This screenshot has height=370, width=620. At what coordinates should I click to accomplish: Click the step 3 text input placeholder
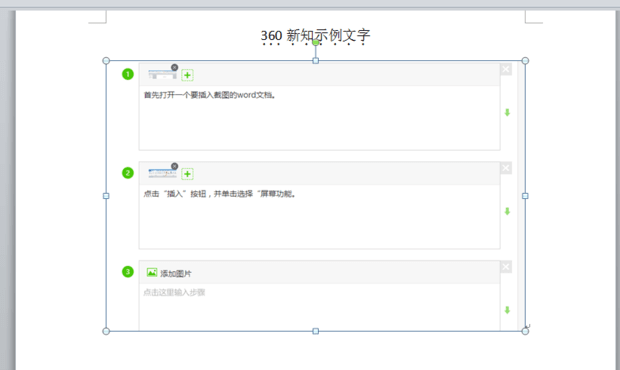click(174, 293)
